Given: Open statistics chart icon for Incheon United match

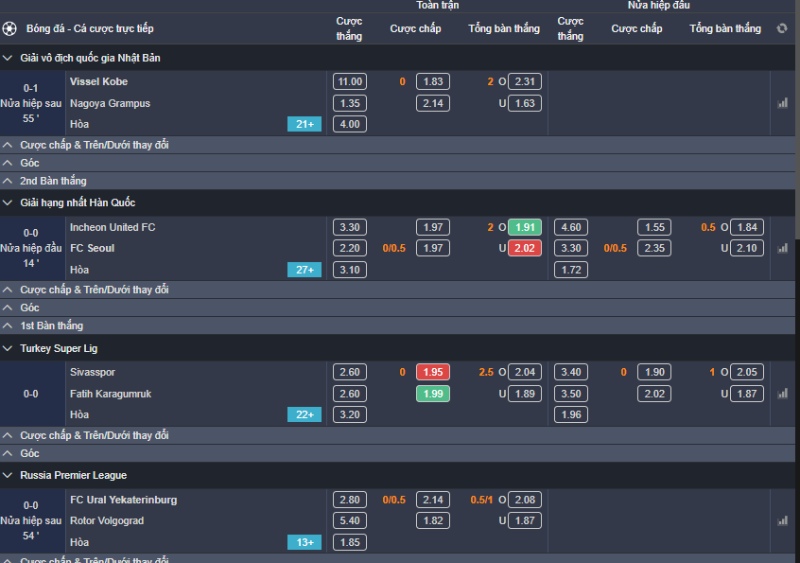Looking at the screenshot, I should (782, 248).
